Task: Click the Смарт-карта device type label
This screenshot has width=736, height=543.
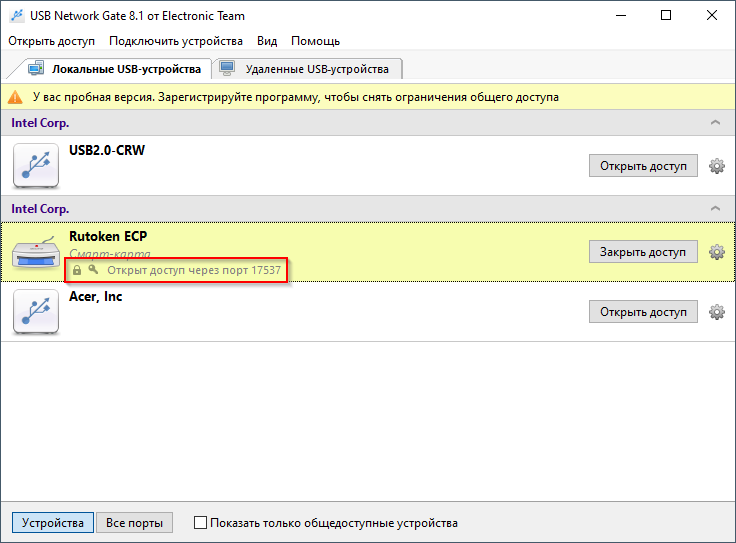Action: pos(110,254)
